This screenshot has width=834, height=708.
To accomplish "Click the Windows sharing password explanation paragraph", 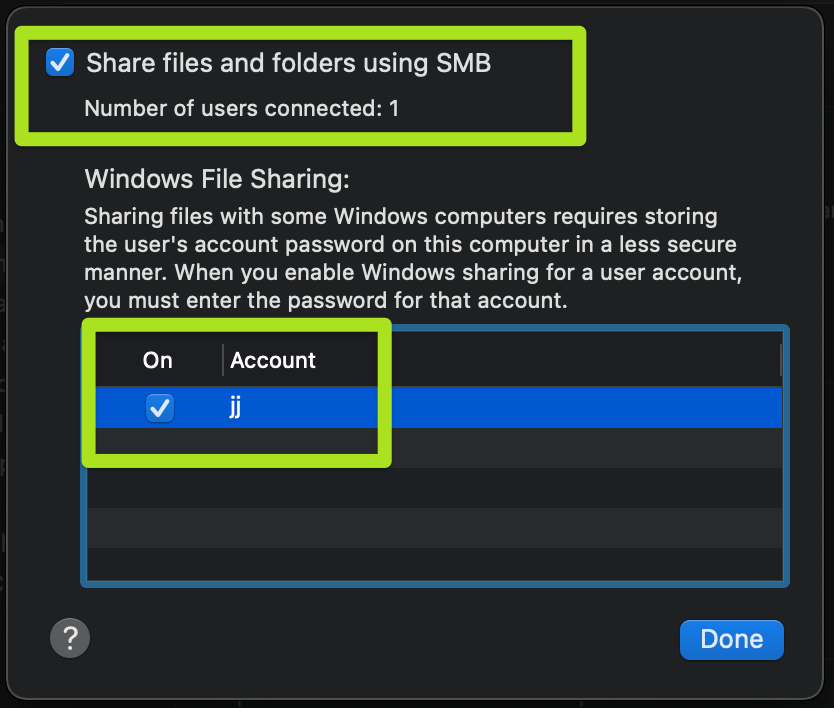I will click(413, 259).
